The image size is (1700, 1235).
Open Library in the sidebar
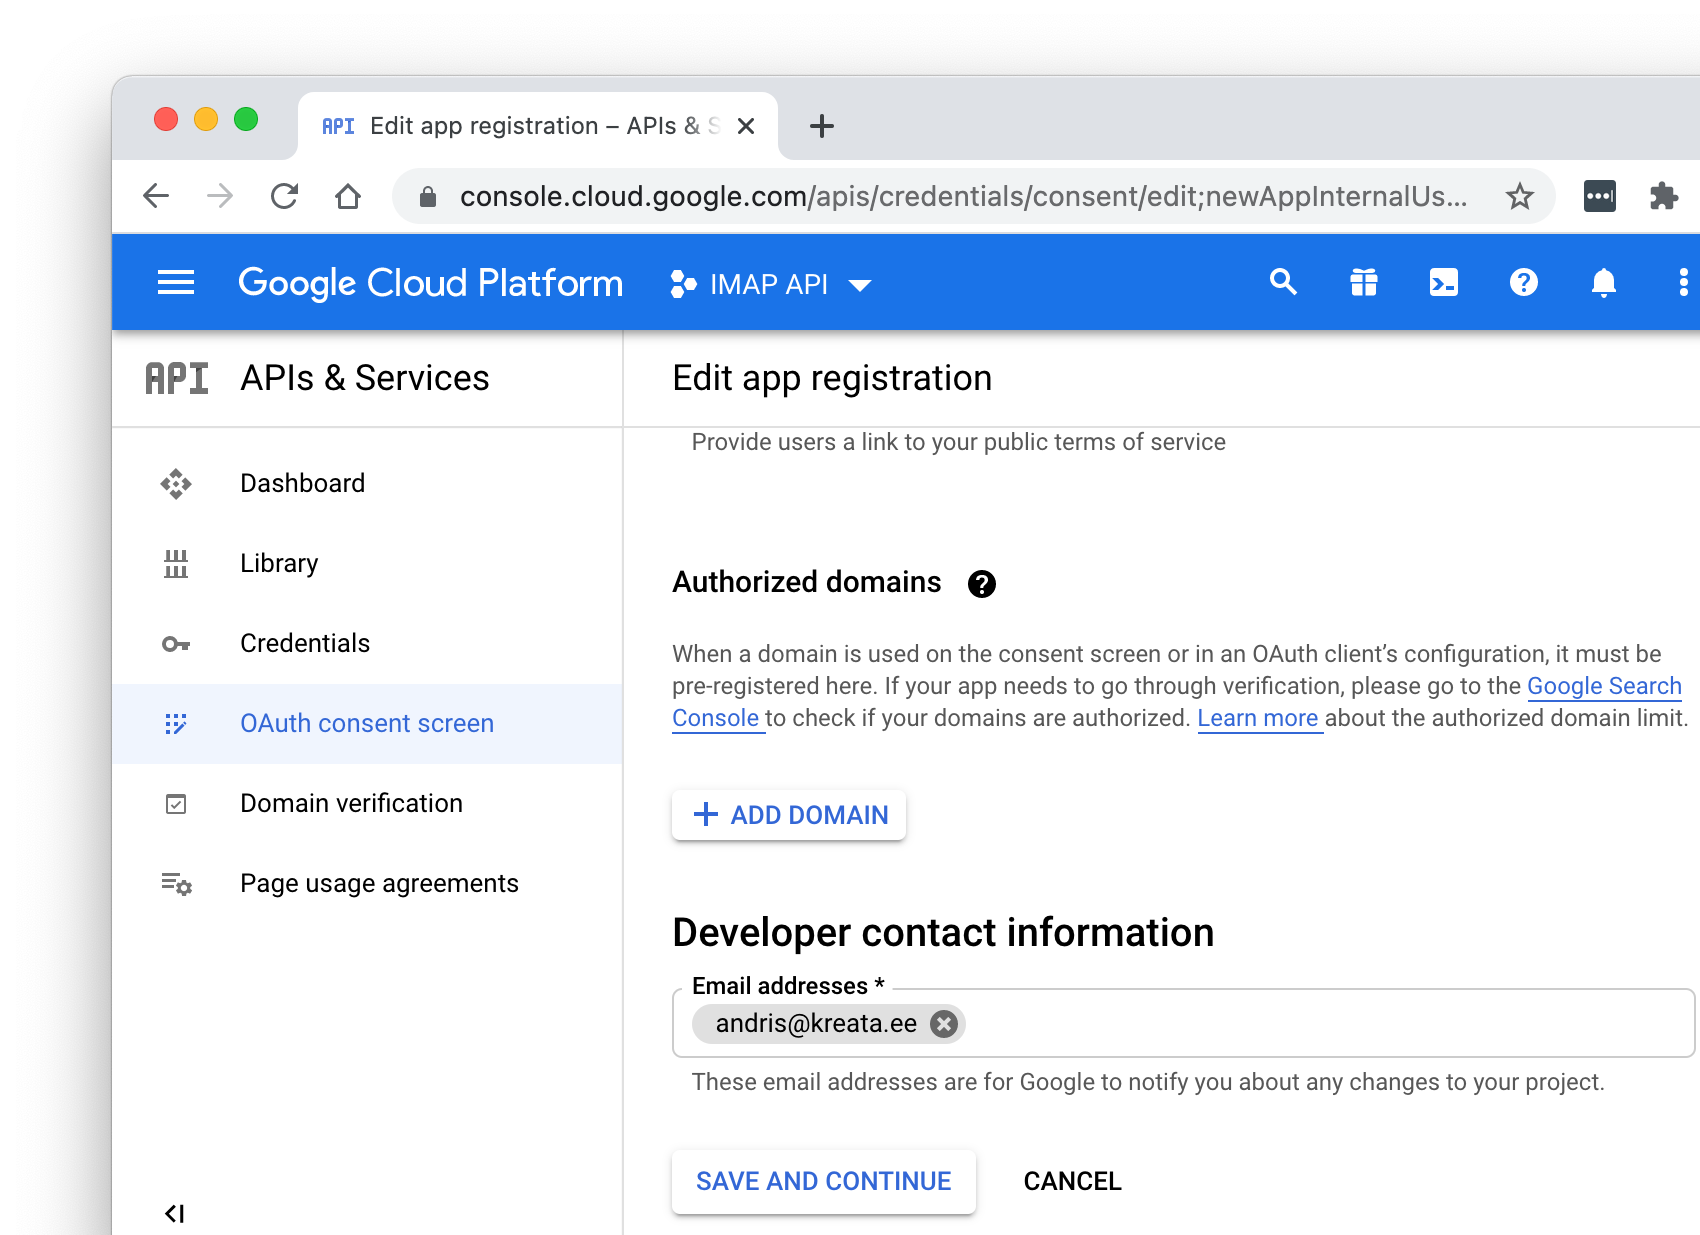pos(367,564)
